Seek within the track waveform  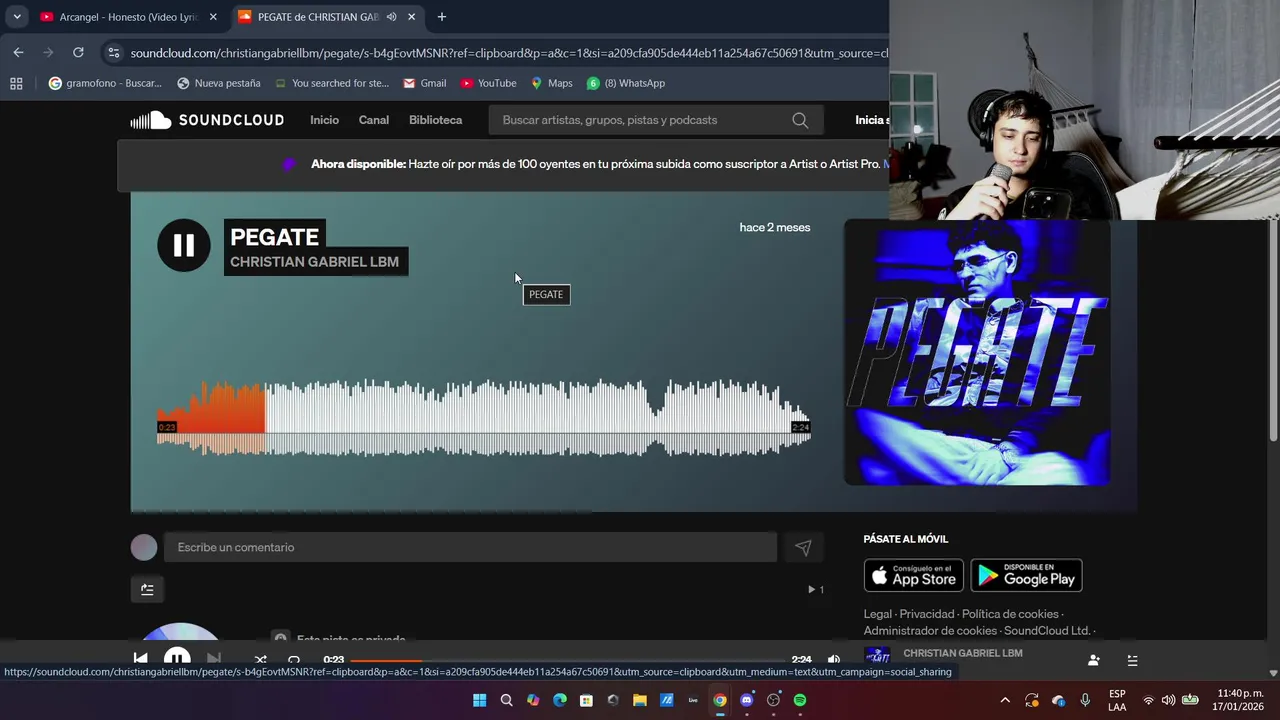(484, 418)
